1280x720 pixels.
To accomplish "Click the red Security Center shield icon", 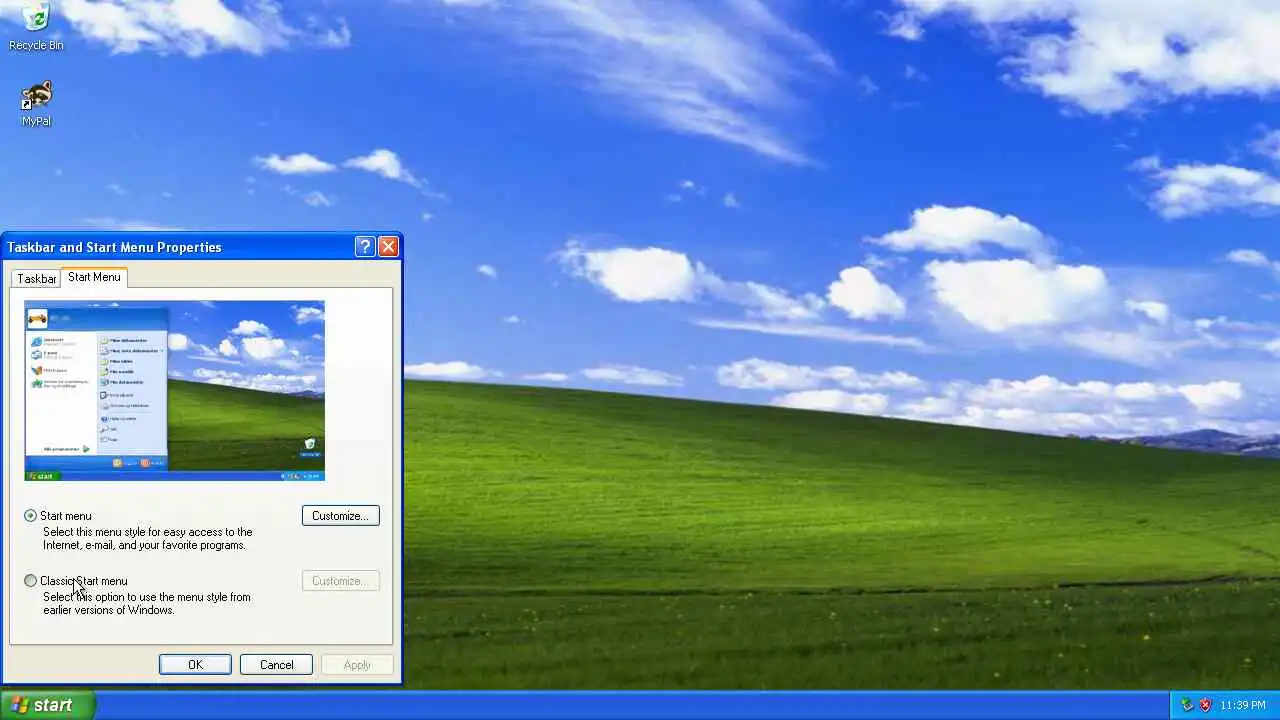I will coord(1205,705).
